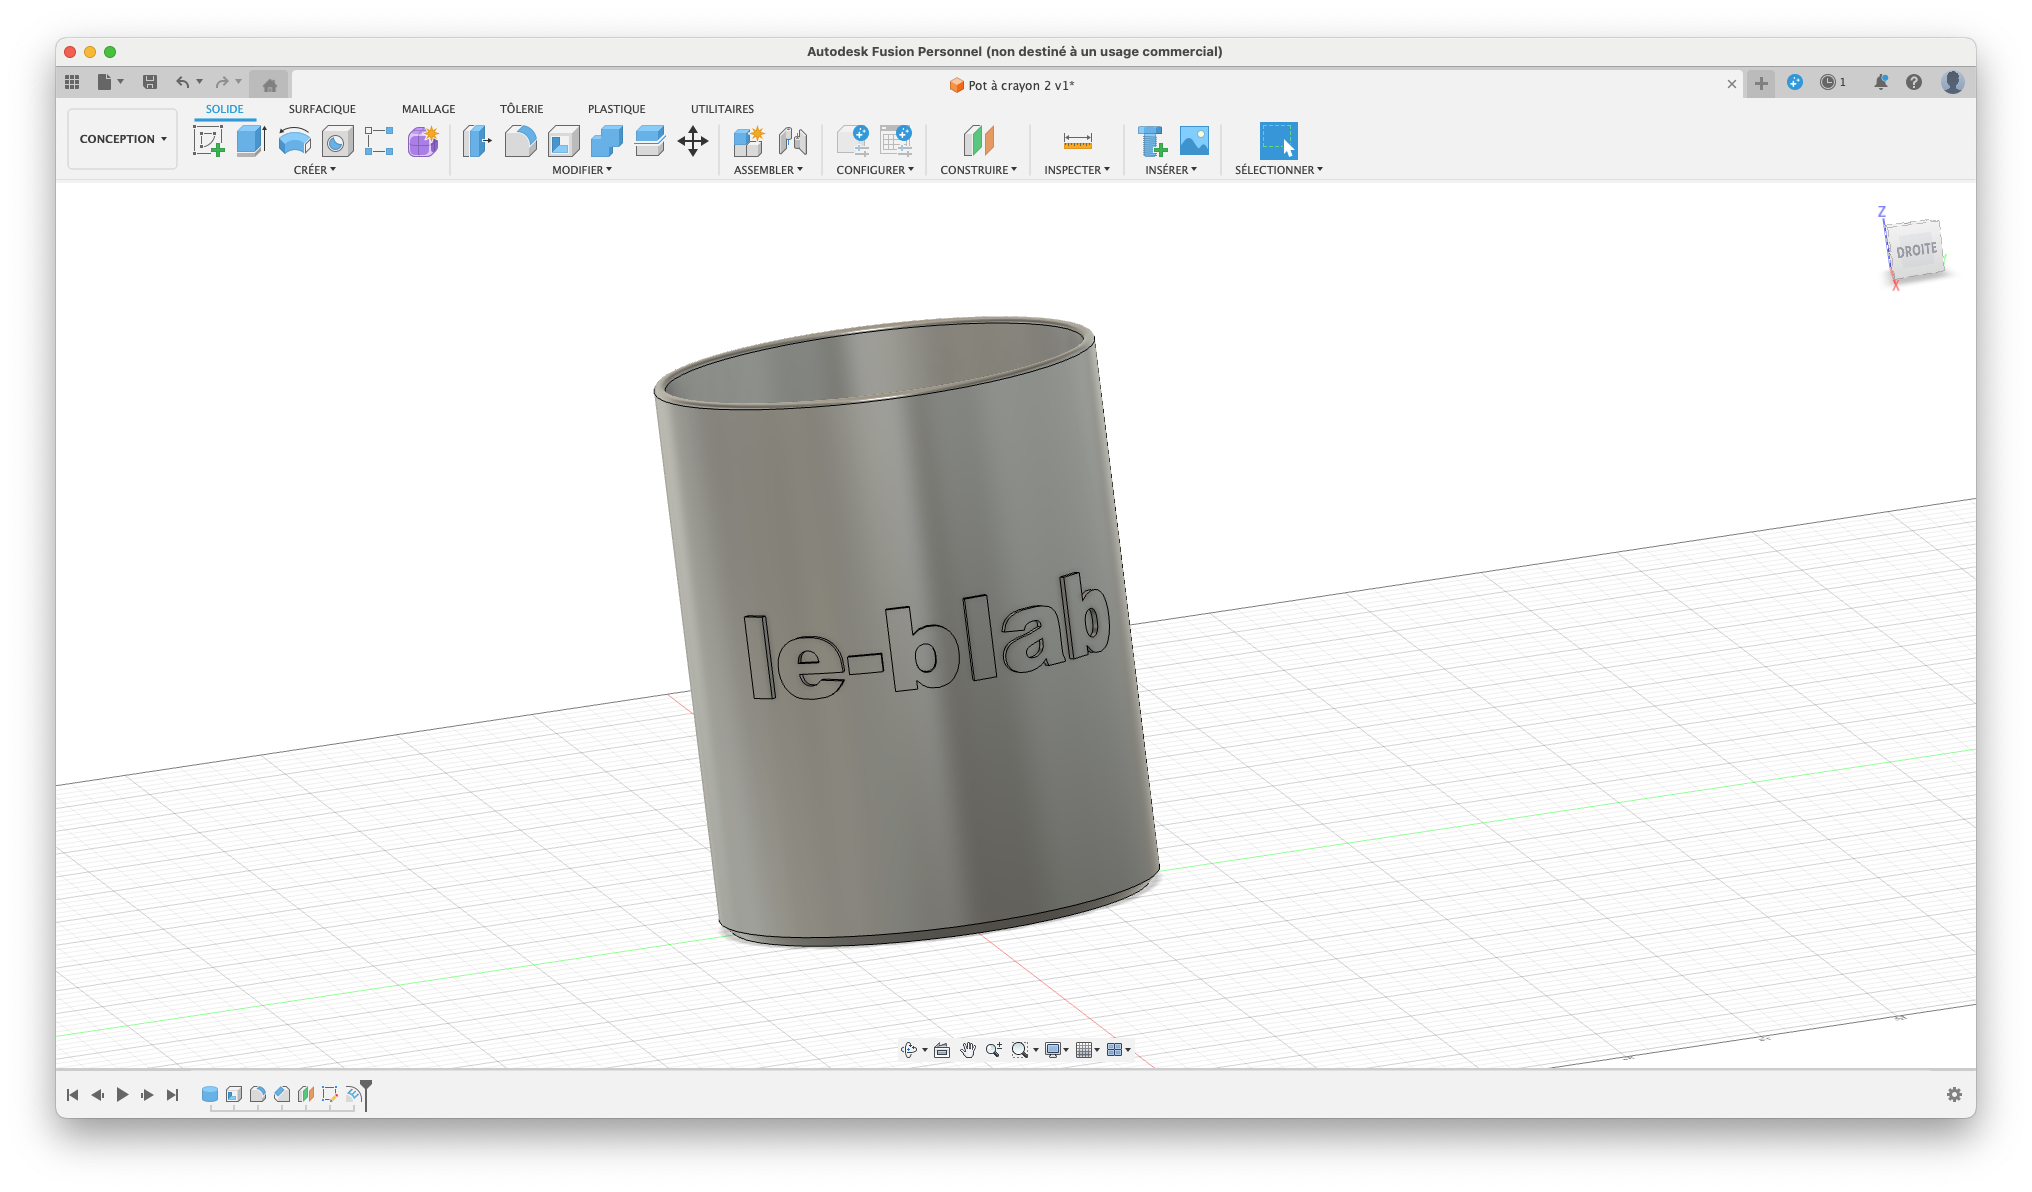Viewport: 2032px width, 1192px height.
Task: Select the Move/Copy arrows tool
Action: coord(692,141)
